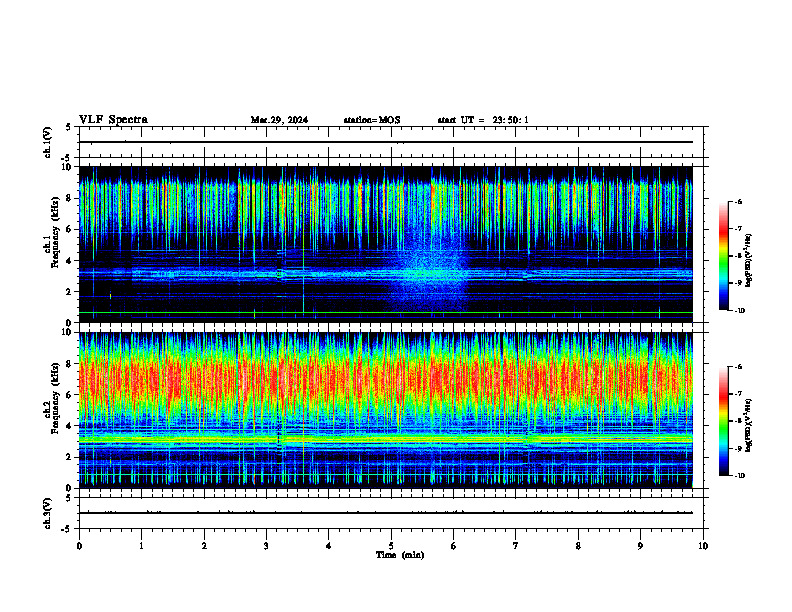Click the yellow-green 3 kHz band in the ch.2 spectrogram
This screenshot has width=792, height=612.
click(x=386, y=439)
